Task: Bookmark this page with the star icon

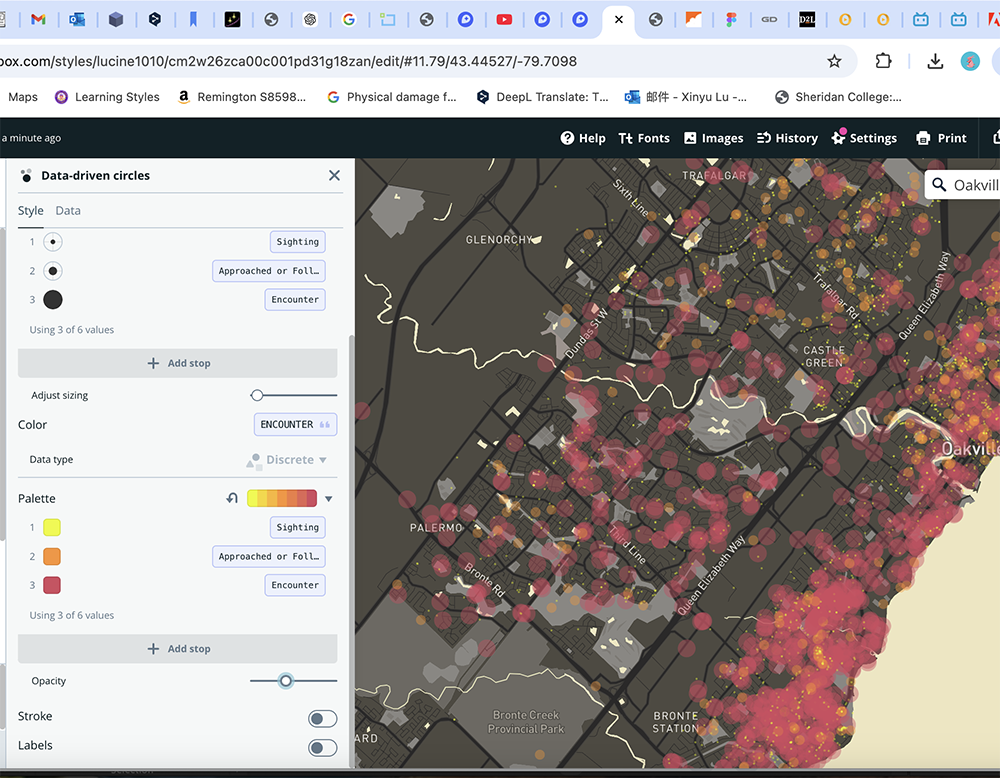Action: pyautogui.click(x=834, y=61)
